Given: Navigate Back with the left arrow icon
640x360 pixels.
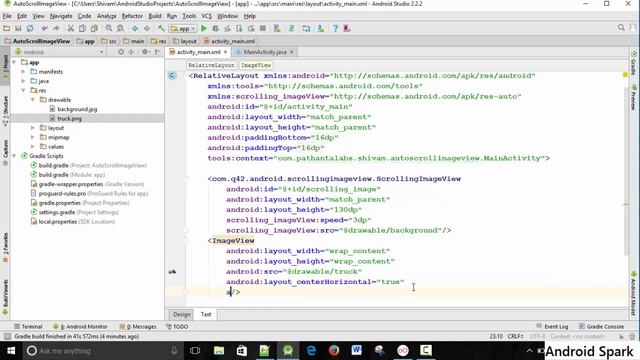Looking at the screenshot, I should 135,29.
